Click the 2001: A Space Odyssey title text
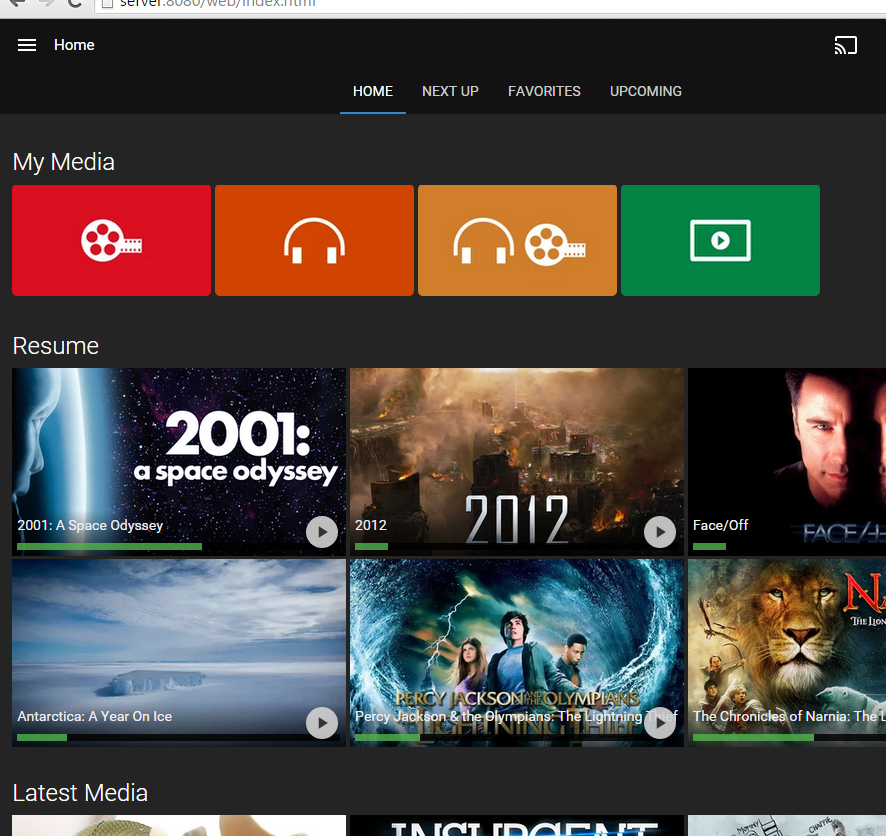 90,525
